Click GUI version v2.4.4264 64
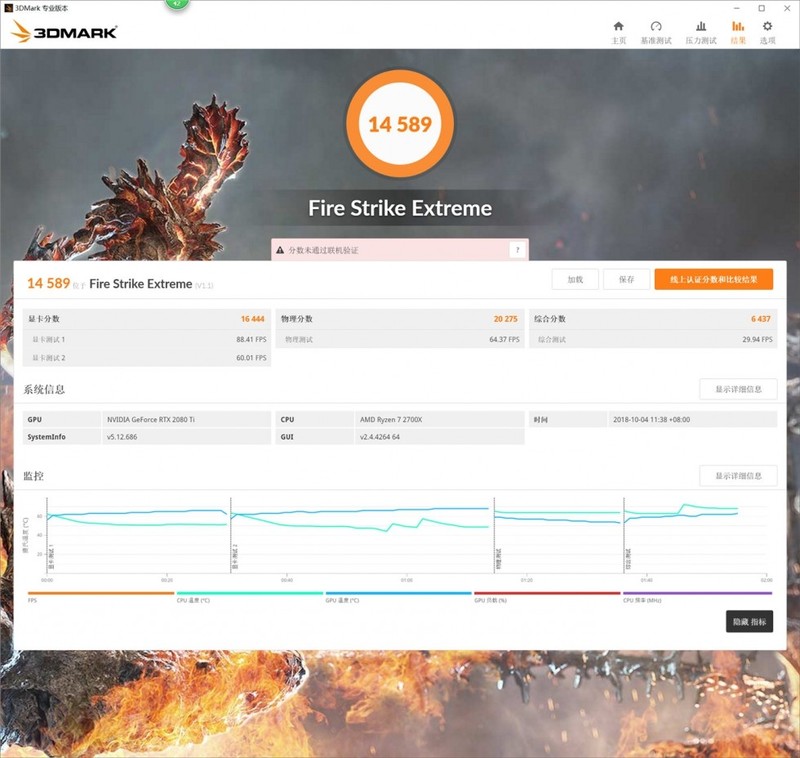Image resolution: width=800 pixels, height=758 pixels. tap(380, 437)
